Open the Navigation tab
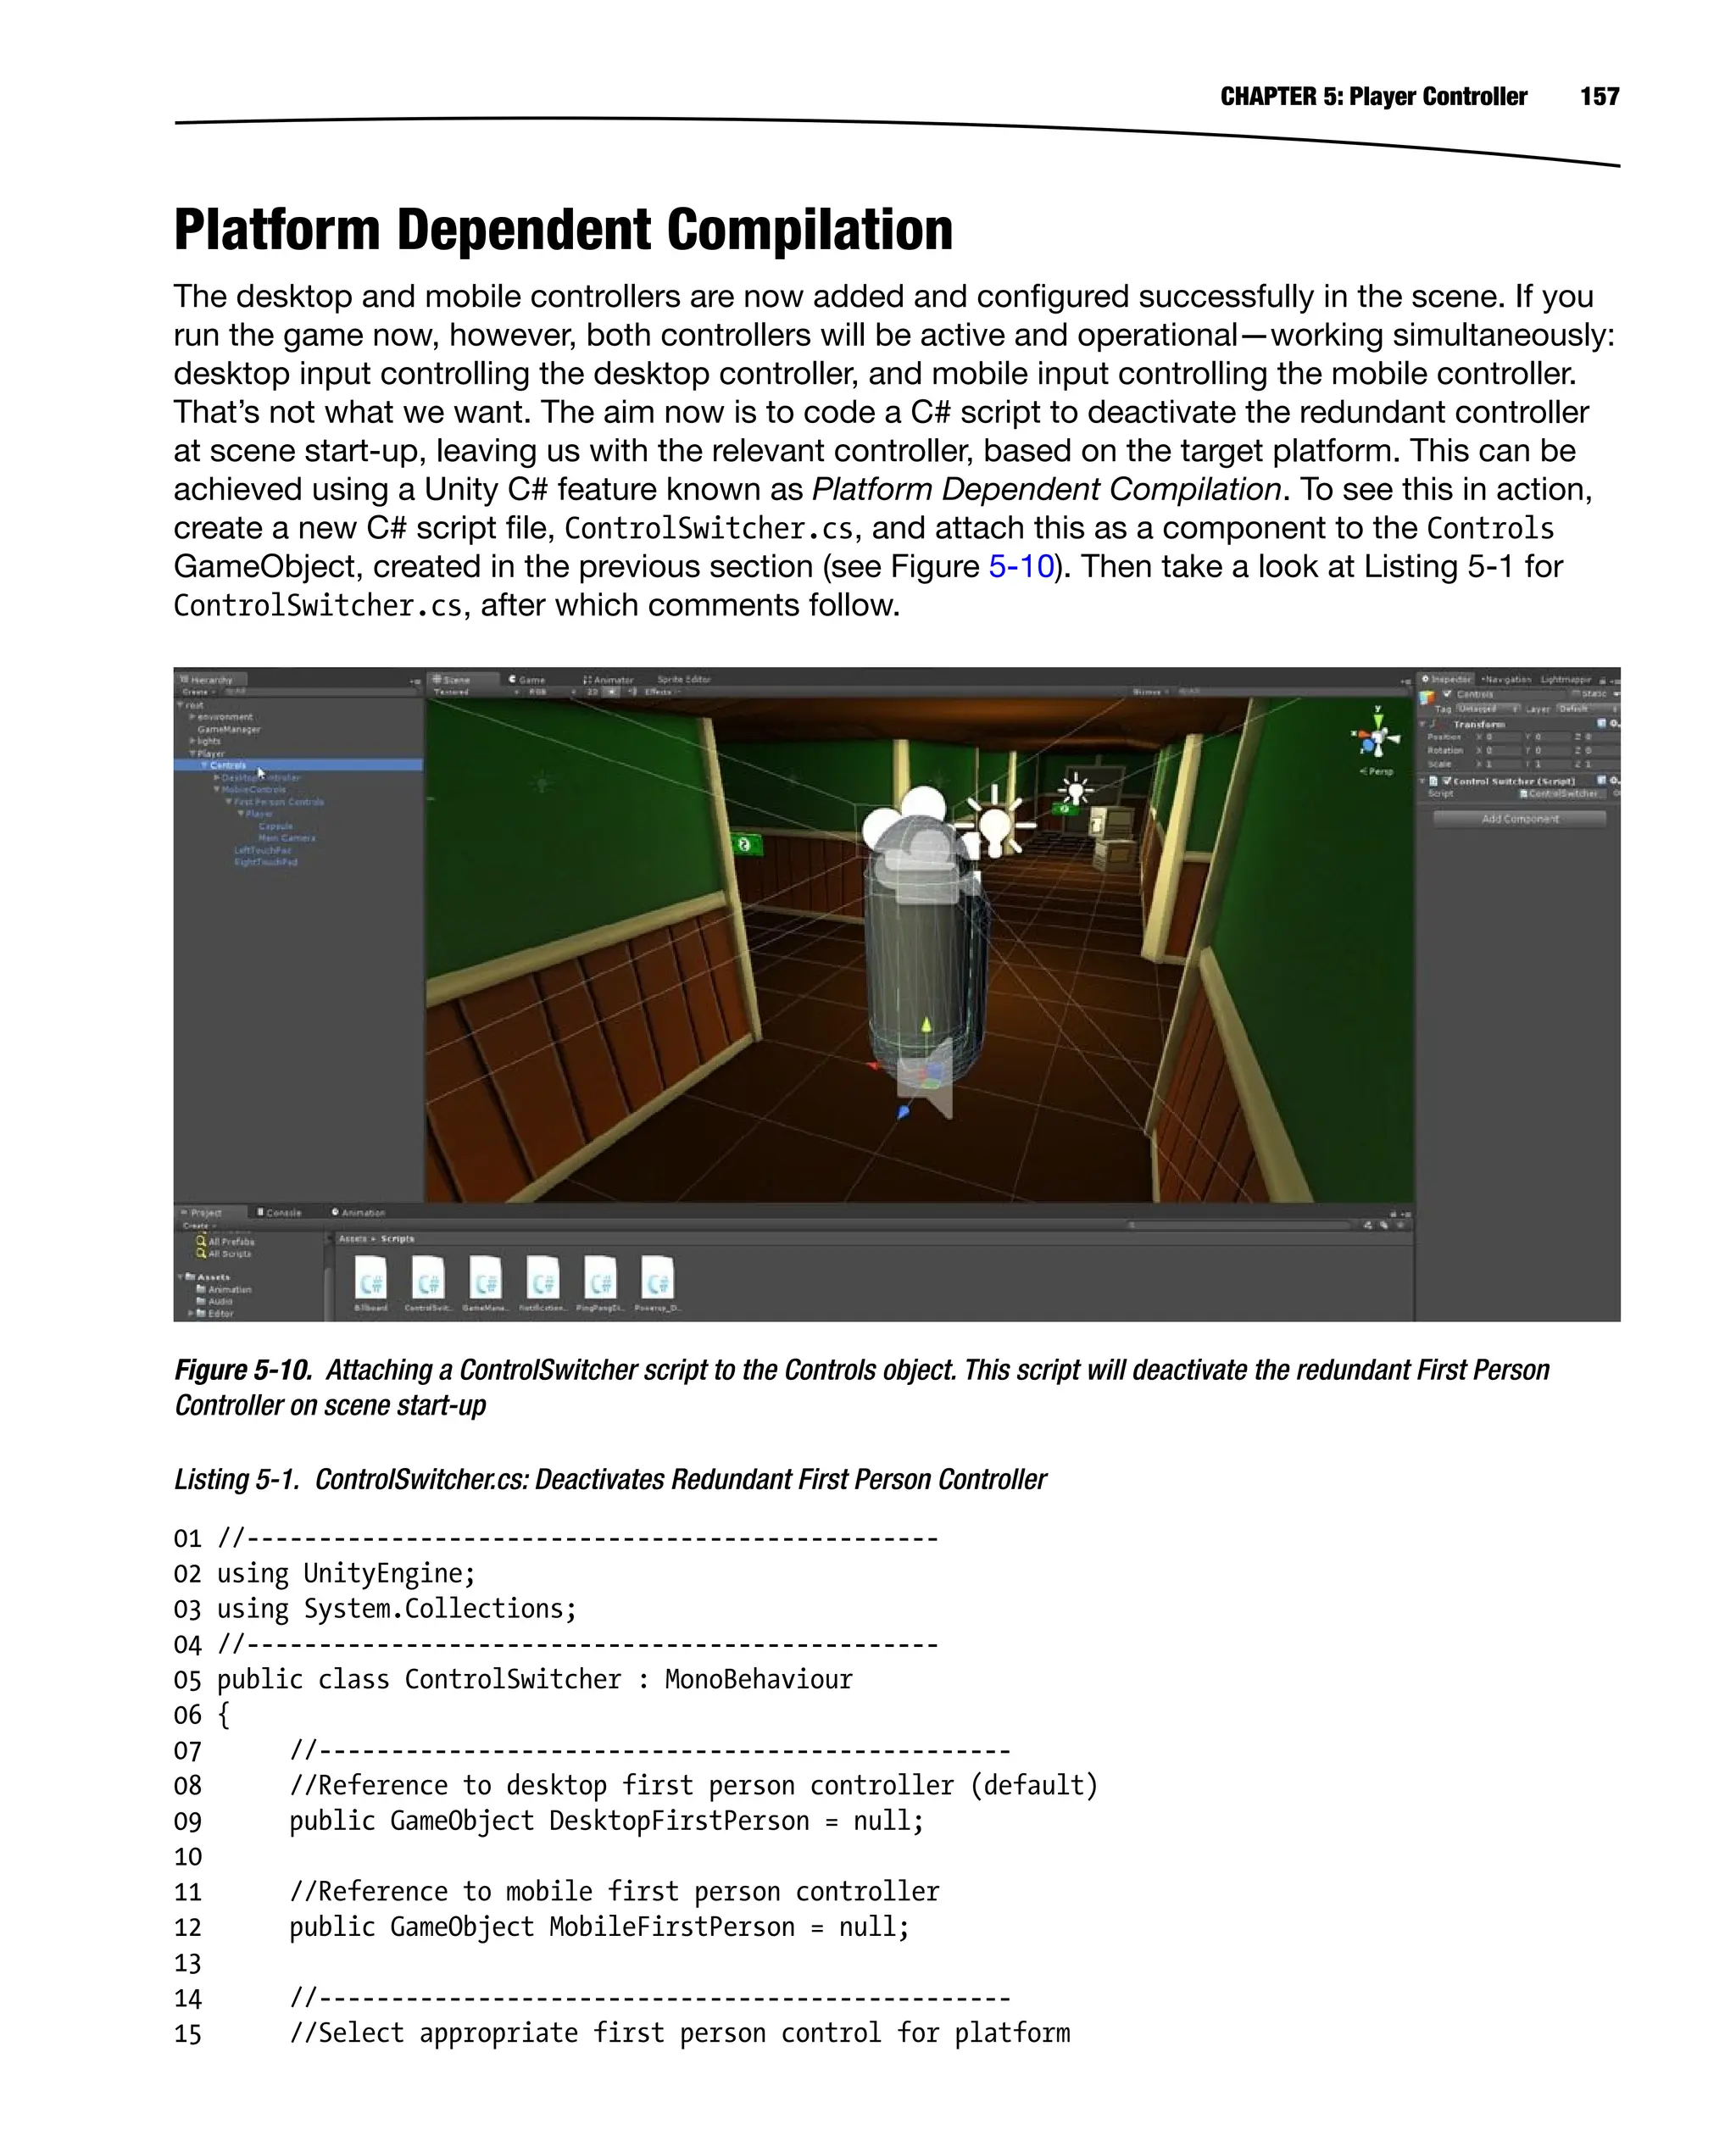Viewport: 1736px width, 2141px height. coord(1507,680)
